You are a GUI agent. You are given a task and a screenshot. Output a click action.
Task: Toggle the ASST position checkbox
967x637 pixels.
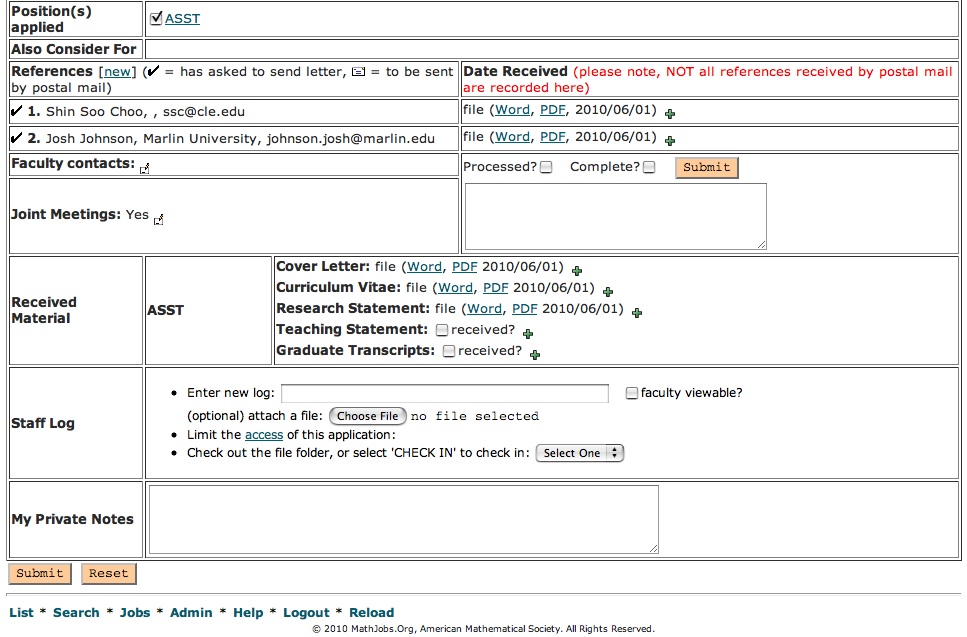[156, 18]
